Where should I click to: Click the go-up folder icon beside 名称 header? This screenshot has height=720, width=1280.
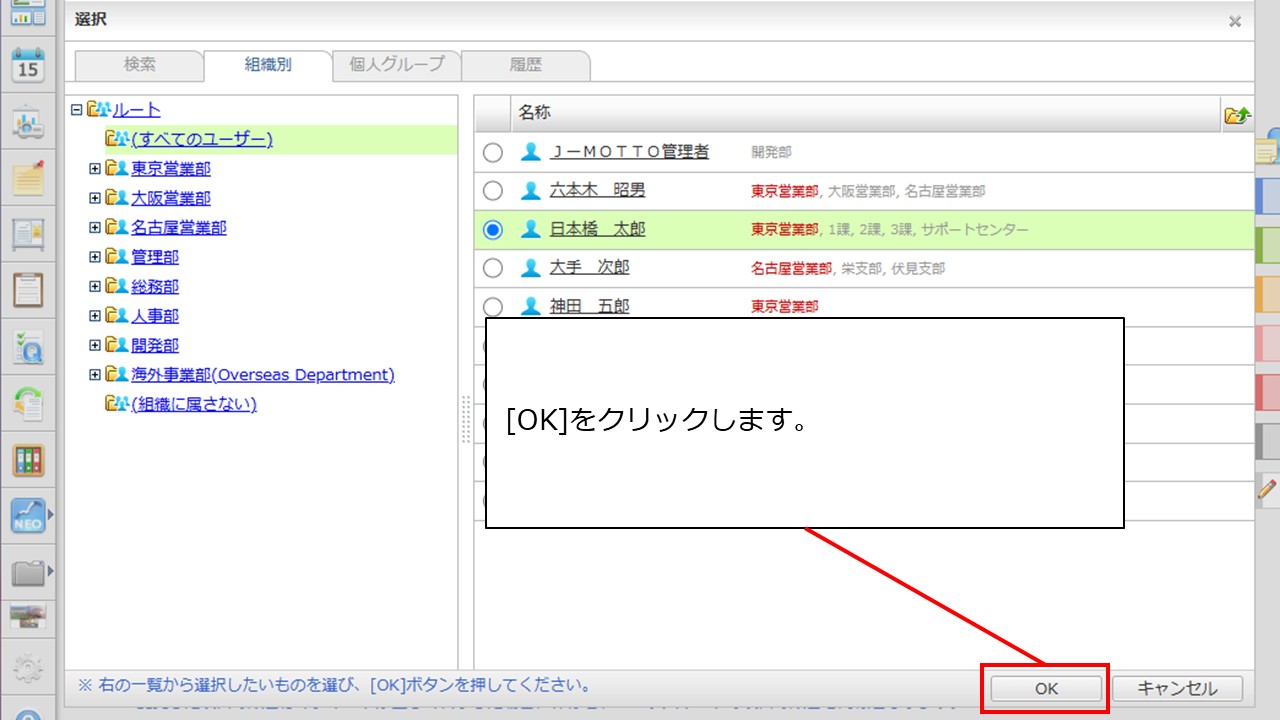(1237, 115)
